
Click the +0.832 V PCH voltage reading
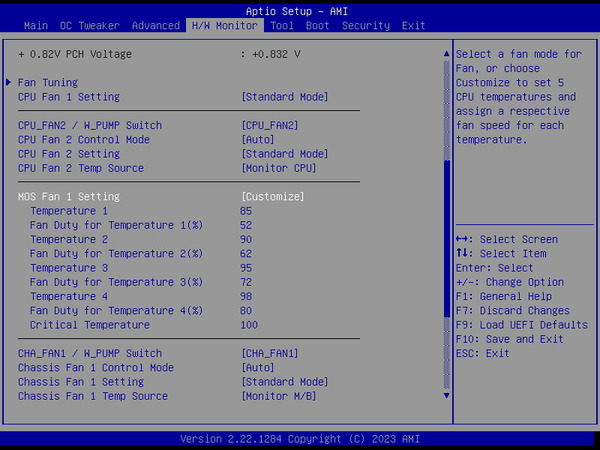click(276, 54)
